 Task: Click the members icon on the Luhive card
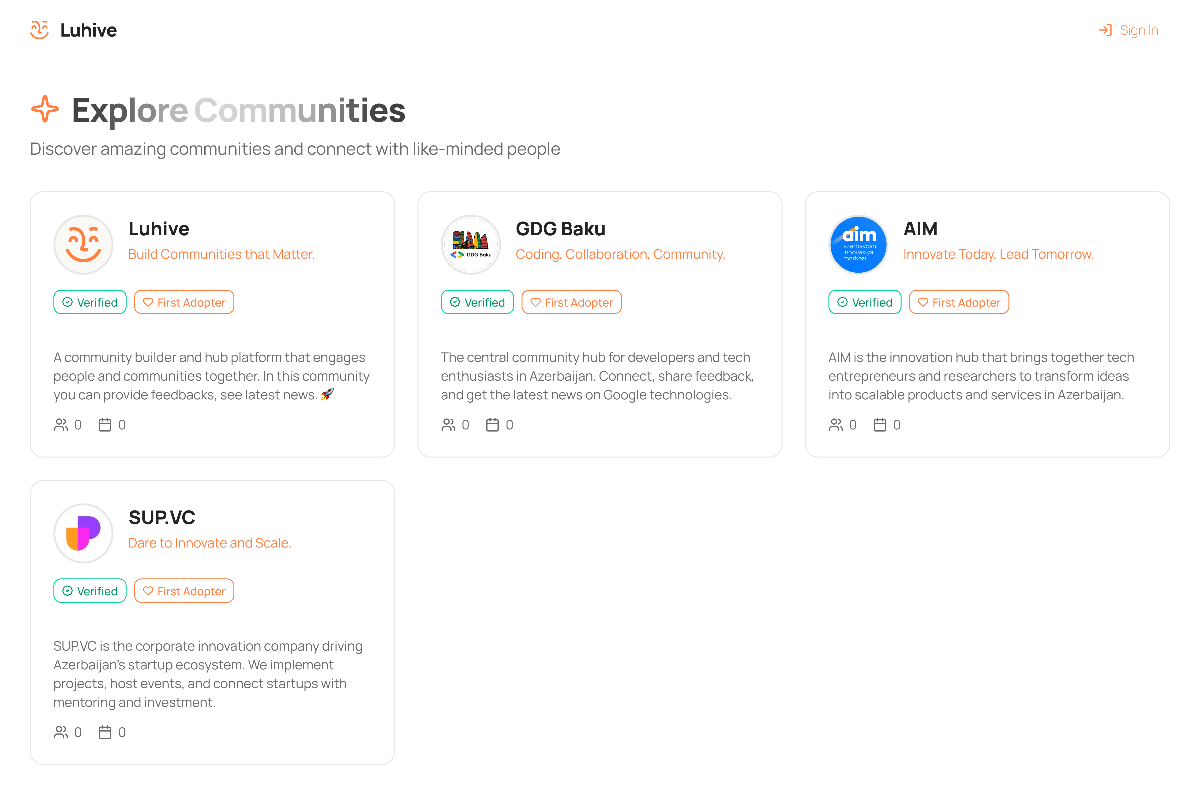[x=60, y=424]
